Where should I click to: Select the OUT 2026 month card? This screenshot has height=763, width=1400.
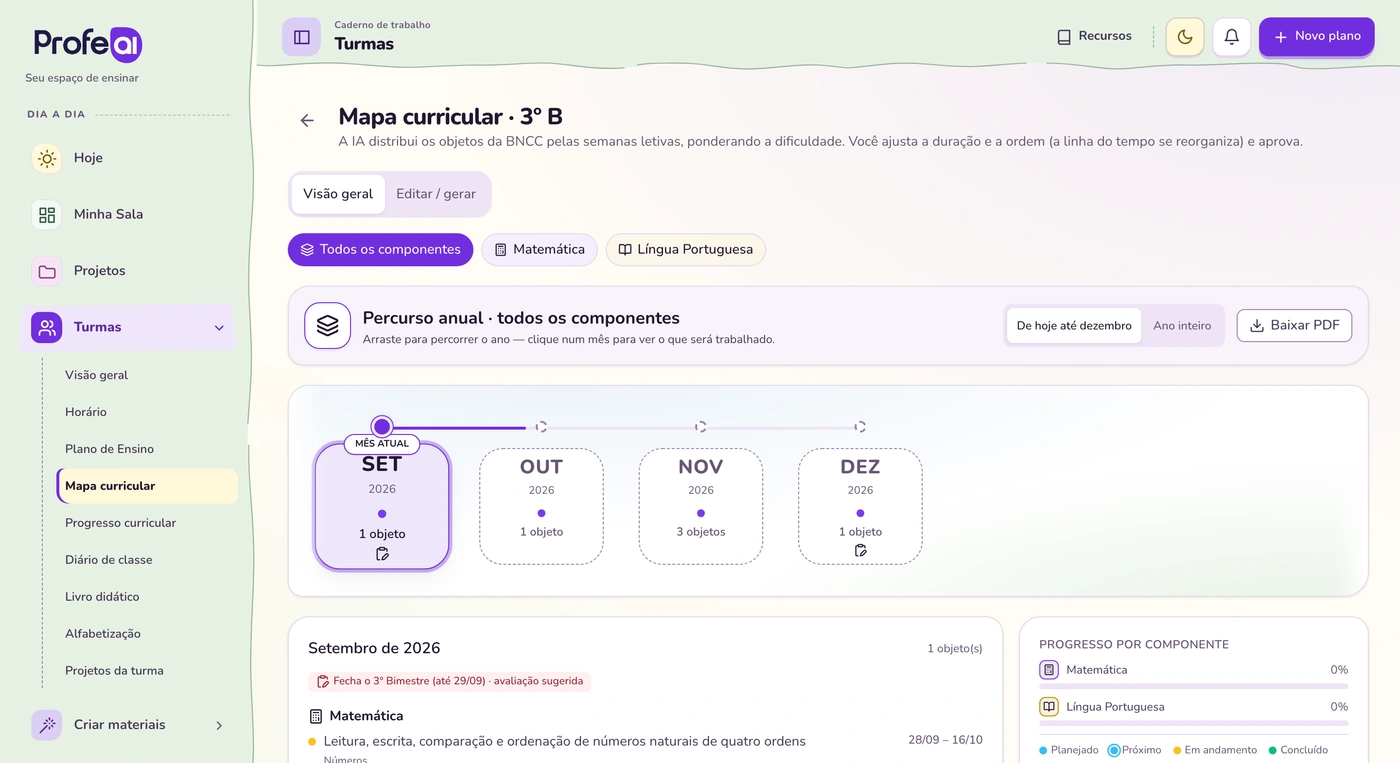[x=541, y=506]
